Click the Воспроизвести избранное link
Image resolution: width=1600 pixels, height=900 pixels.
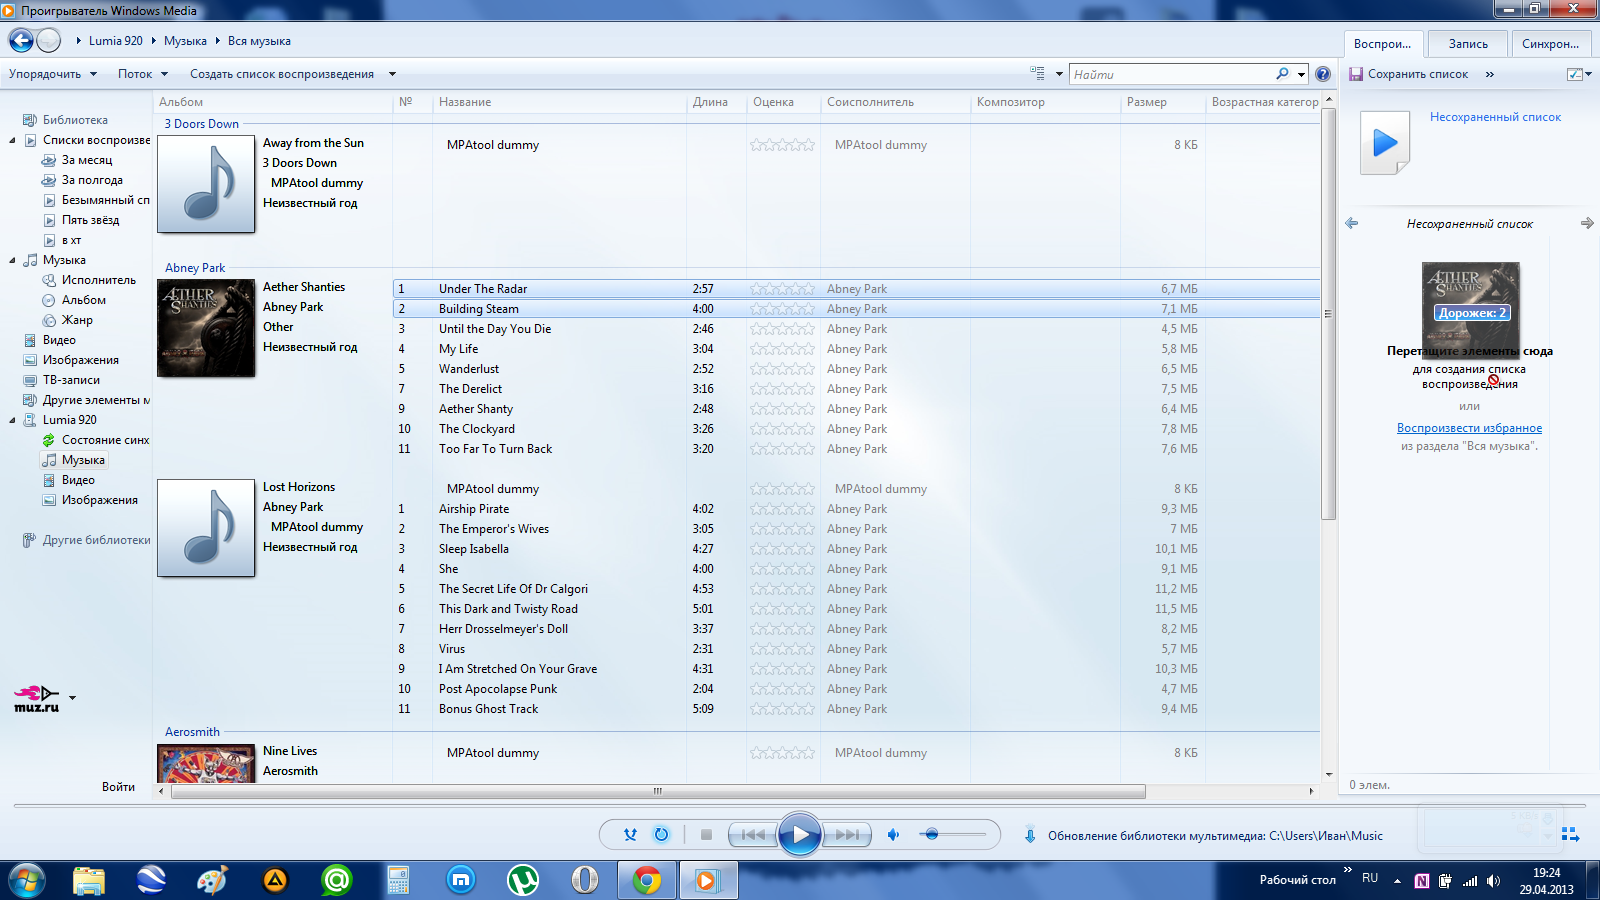(1469, 428)
